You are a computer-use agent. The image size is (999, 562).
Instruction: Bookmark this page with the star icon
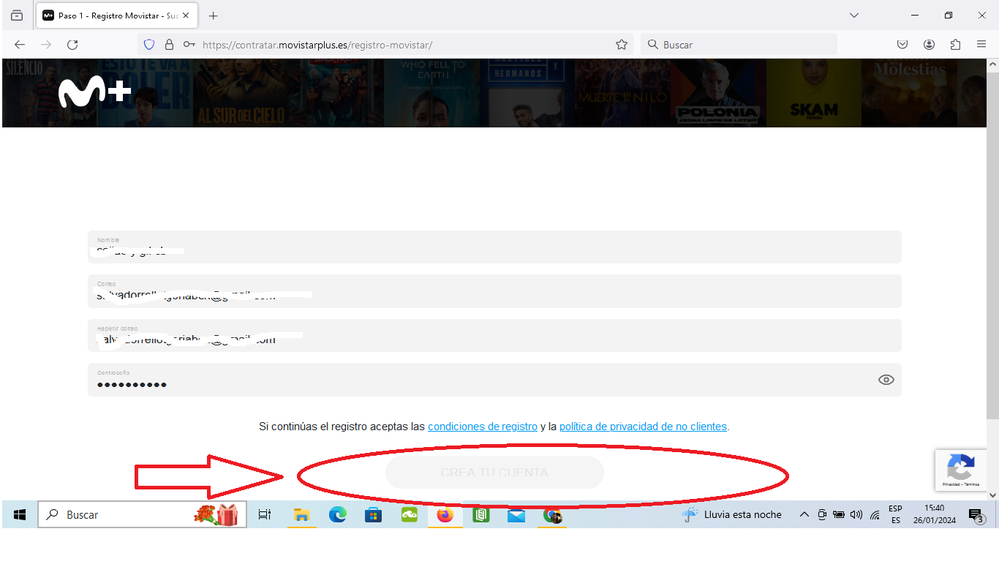tap(622, 45)
